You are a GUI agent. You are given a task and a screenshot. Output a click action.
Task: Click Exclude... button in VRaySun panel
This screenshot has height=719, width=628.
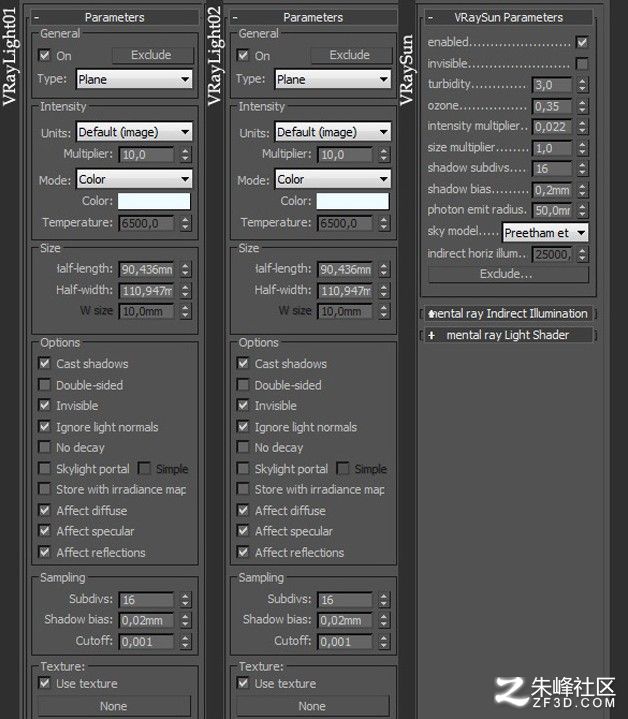[508, 274]
